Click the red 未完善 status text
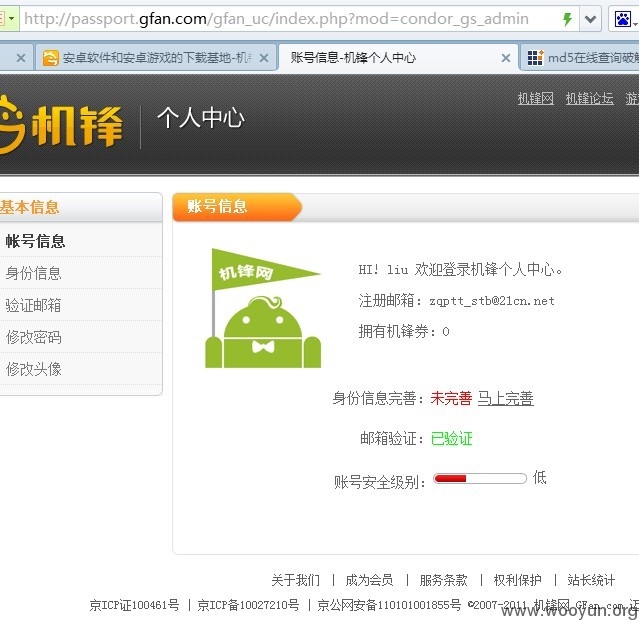The height and width of the screenshot is (620, 639). tap(451, 398)
